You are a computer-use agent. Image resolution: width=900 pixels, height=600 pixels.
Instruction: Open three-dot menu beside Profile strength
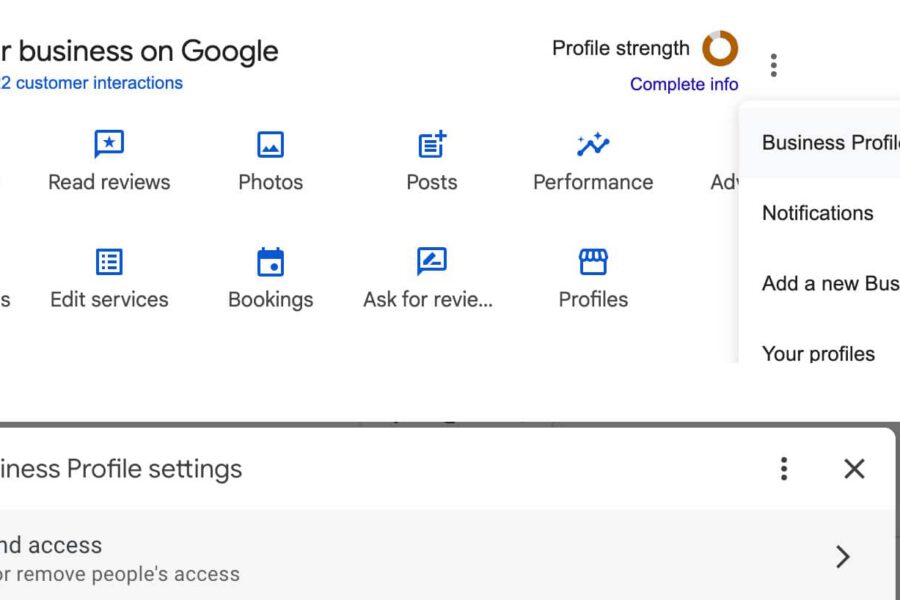[774, 65]
